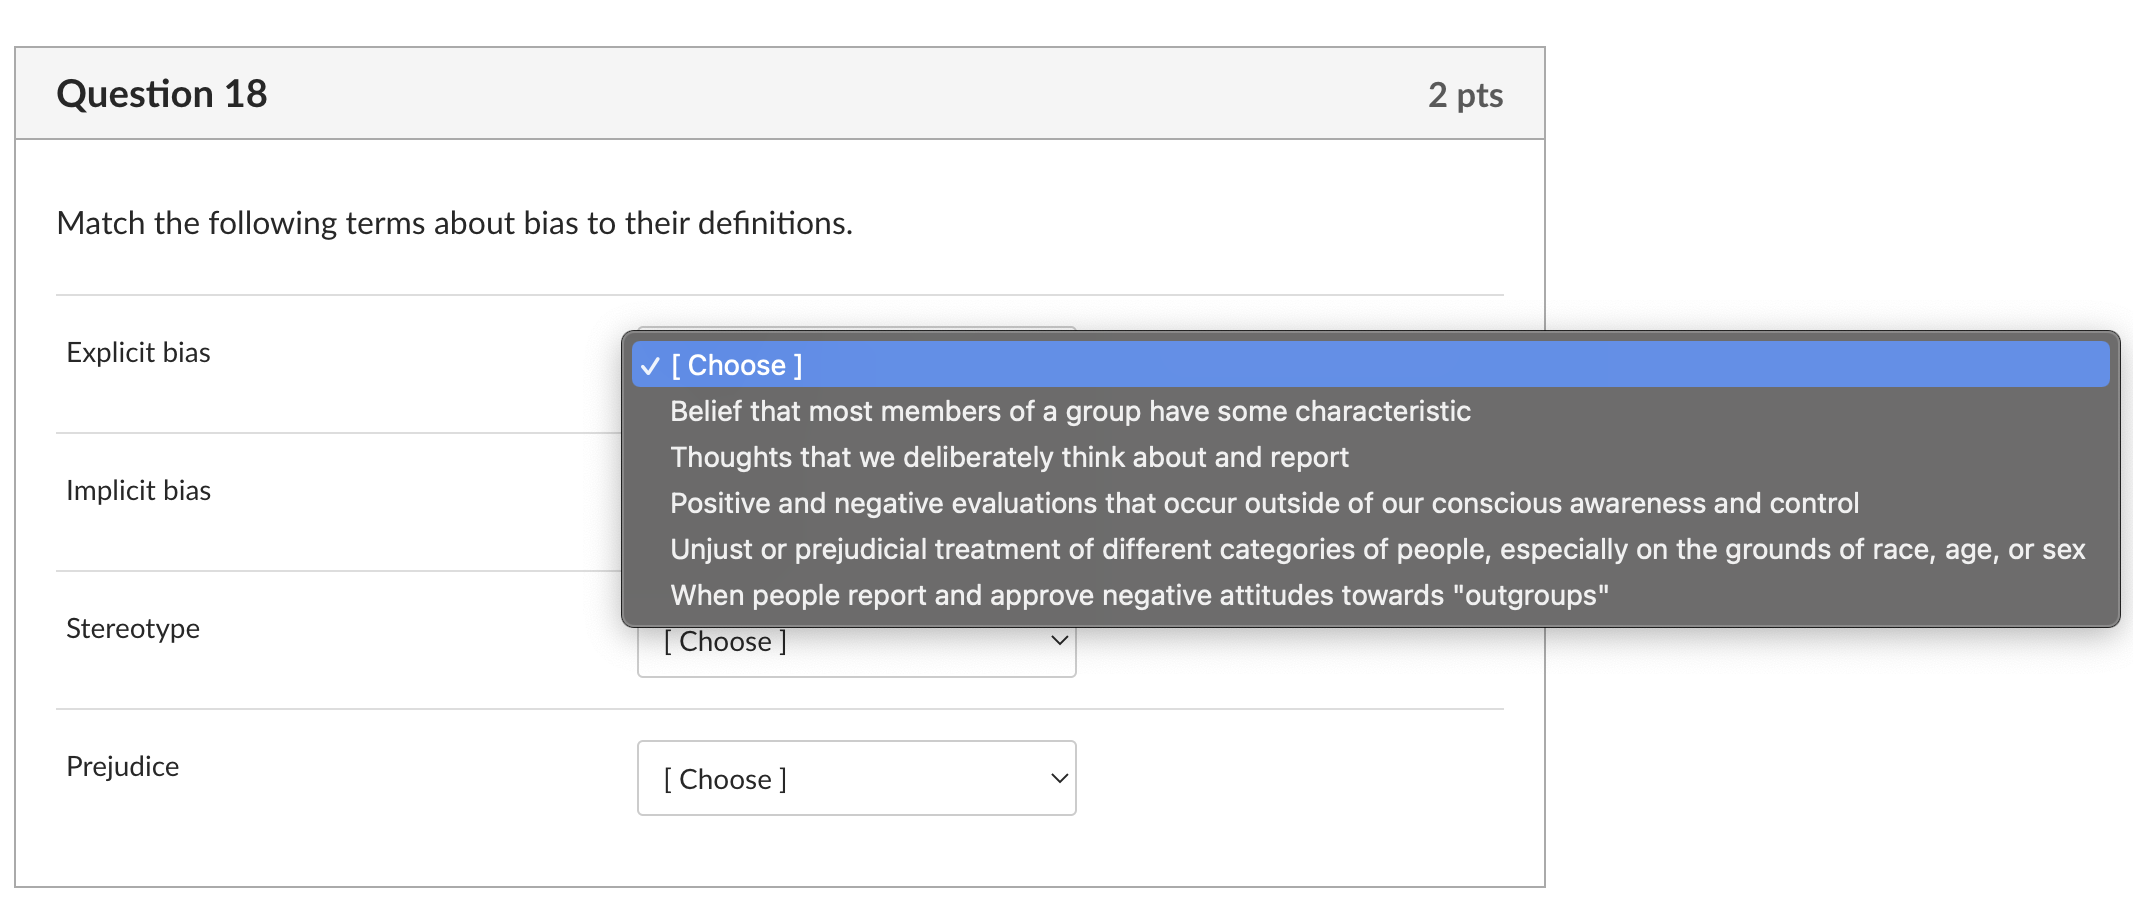This screenshot has width=2133, height=903.
Task: Select the Explicit bias term label
Action: click(x=138, y=352)
